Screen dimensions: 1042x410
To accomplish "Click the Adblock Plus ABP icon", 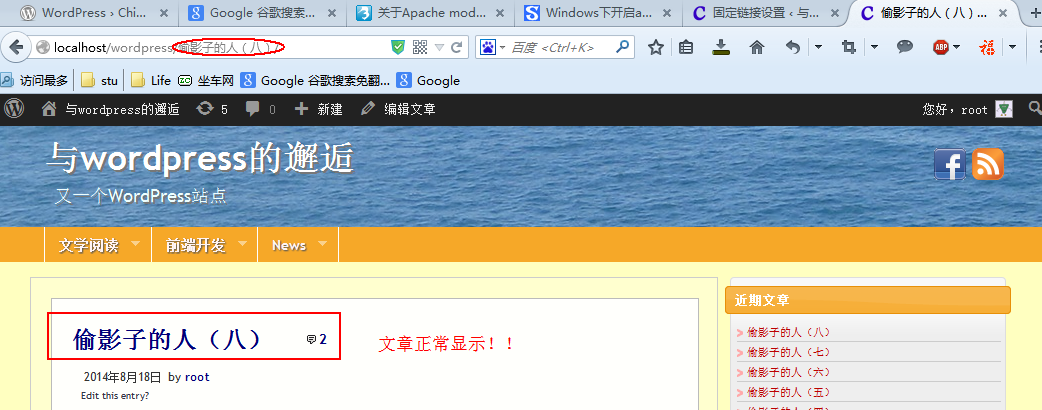I will pyautogui.click(x=940, y=47).
